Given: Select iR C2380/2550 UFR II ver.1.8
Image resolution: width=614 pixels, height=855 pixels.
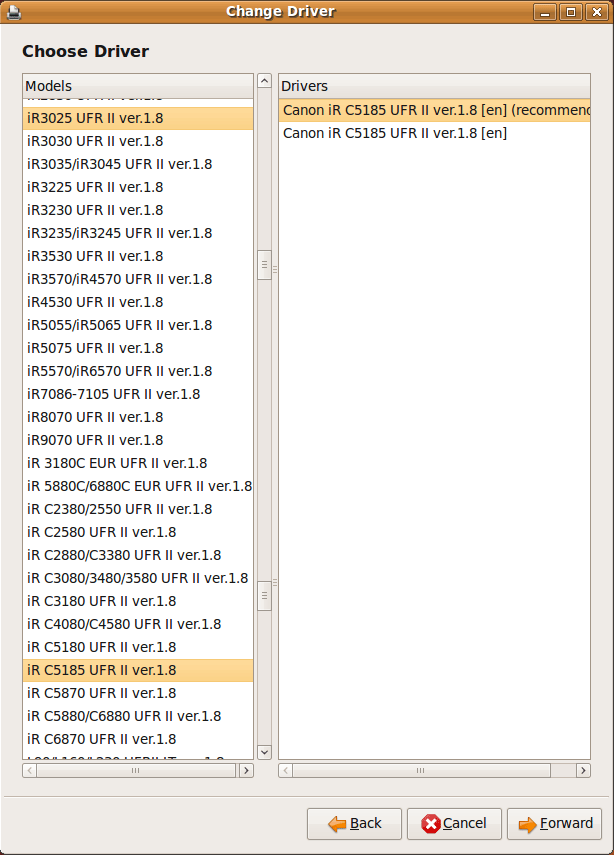Looking at the screenshot, I should pyautogui.click(x=138, y=509).
